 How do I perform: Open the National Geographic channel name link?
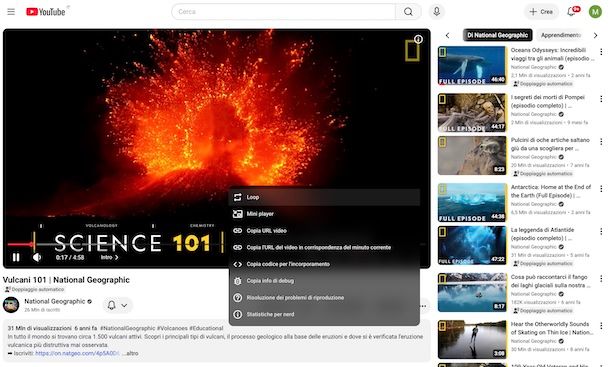55,301
